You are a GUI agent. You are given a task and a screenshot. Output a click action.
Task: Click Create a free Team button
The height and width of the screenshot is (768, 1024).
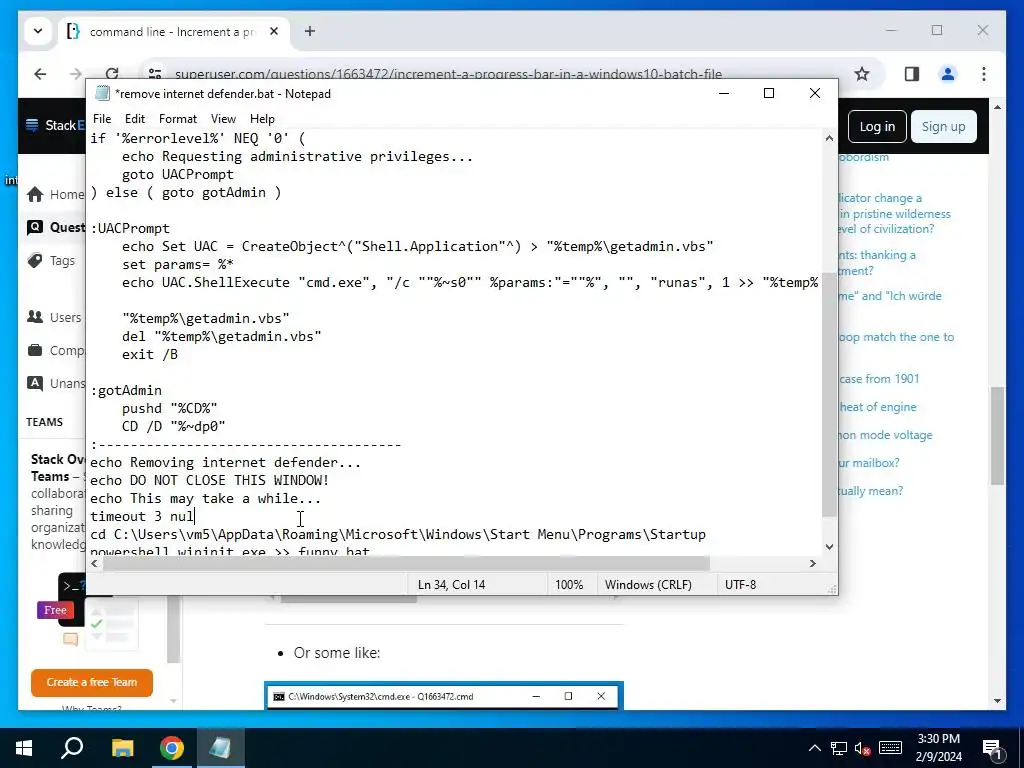pyautogui.click(x=91, y=682)
